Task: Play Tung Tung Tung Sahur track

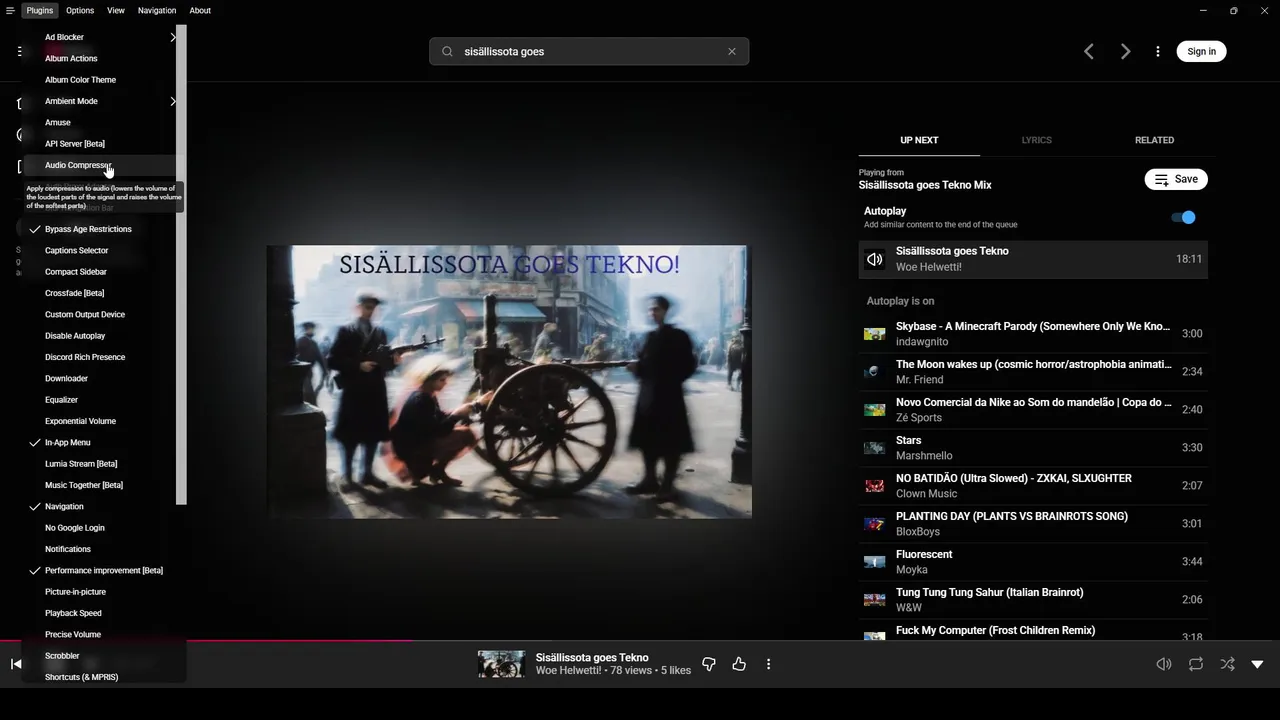Action: (x=1033, y=600)
